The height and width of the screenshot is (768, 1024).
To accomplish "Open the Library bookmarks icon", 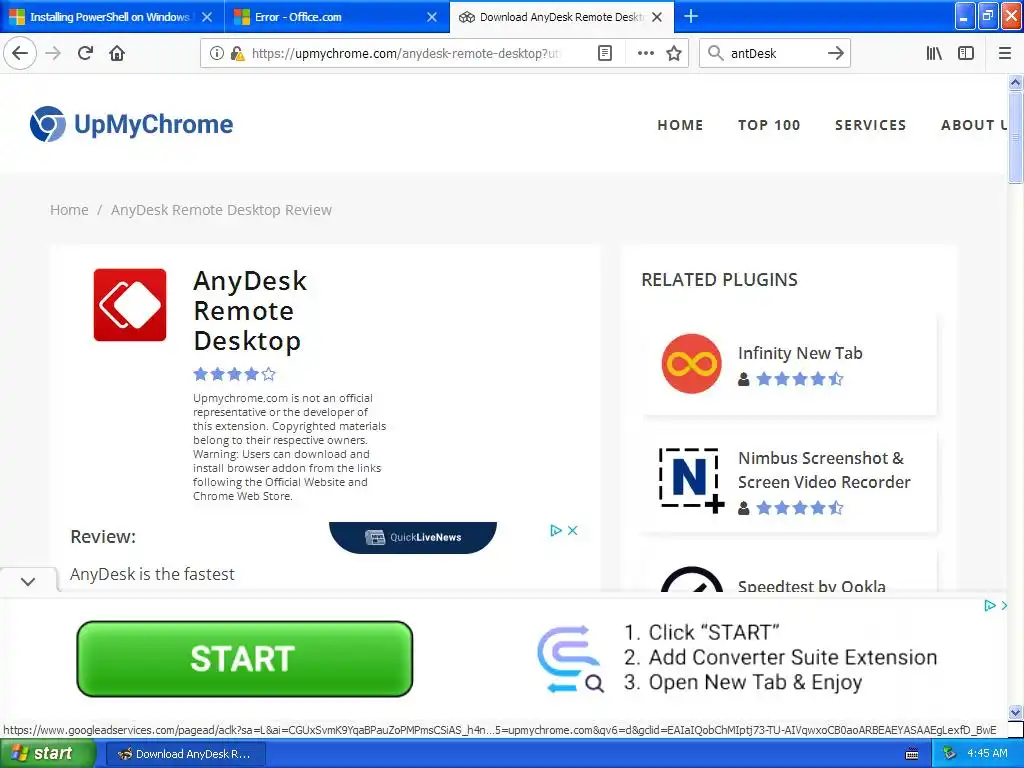I will [x=934, y=54].
